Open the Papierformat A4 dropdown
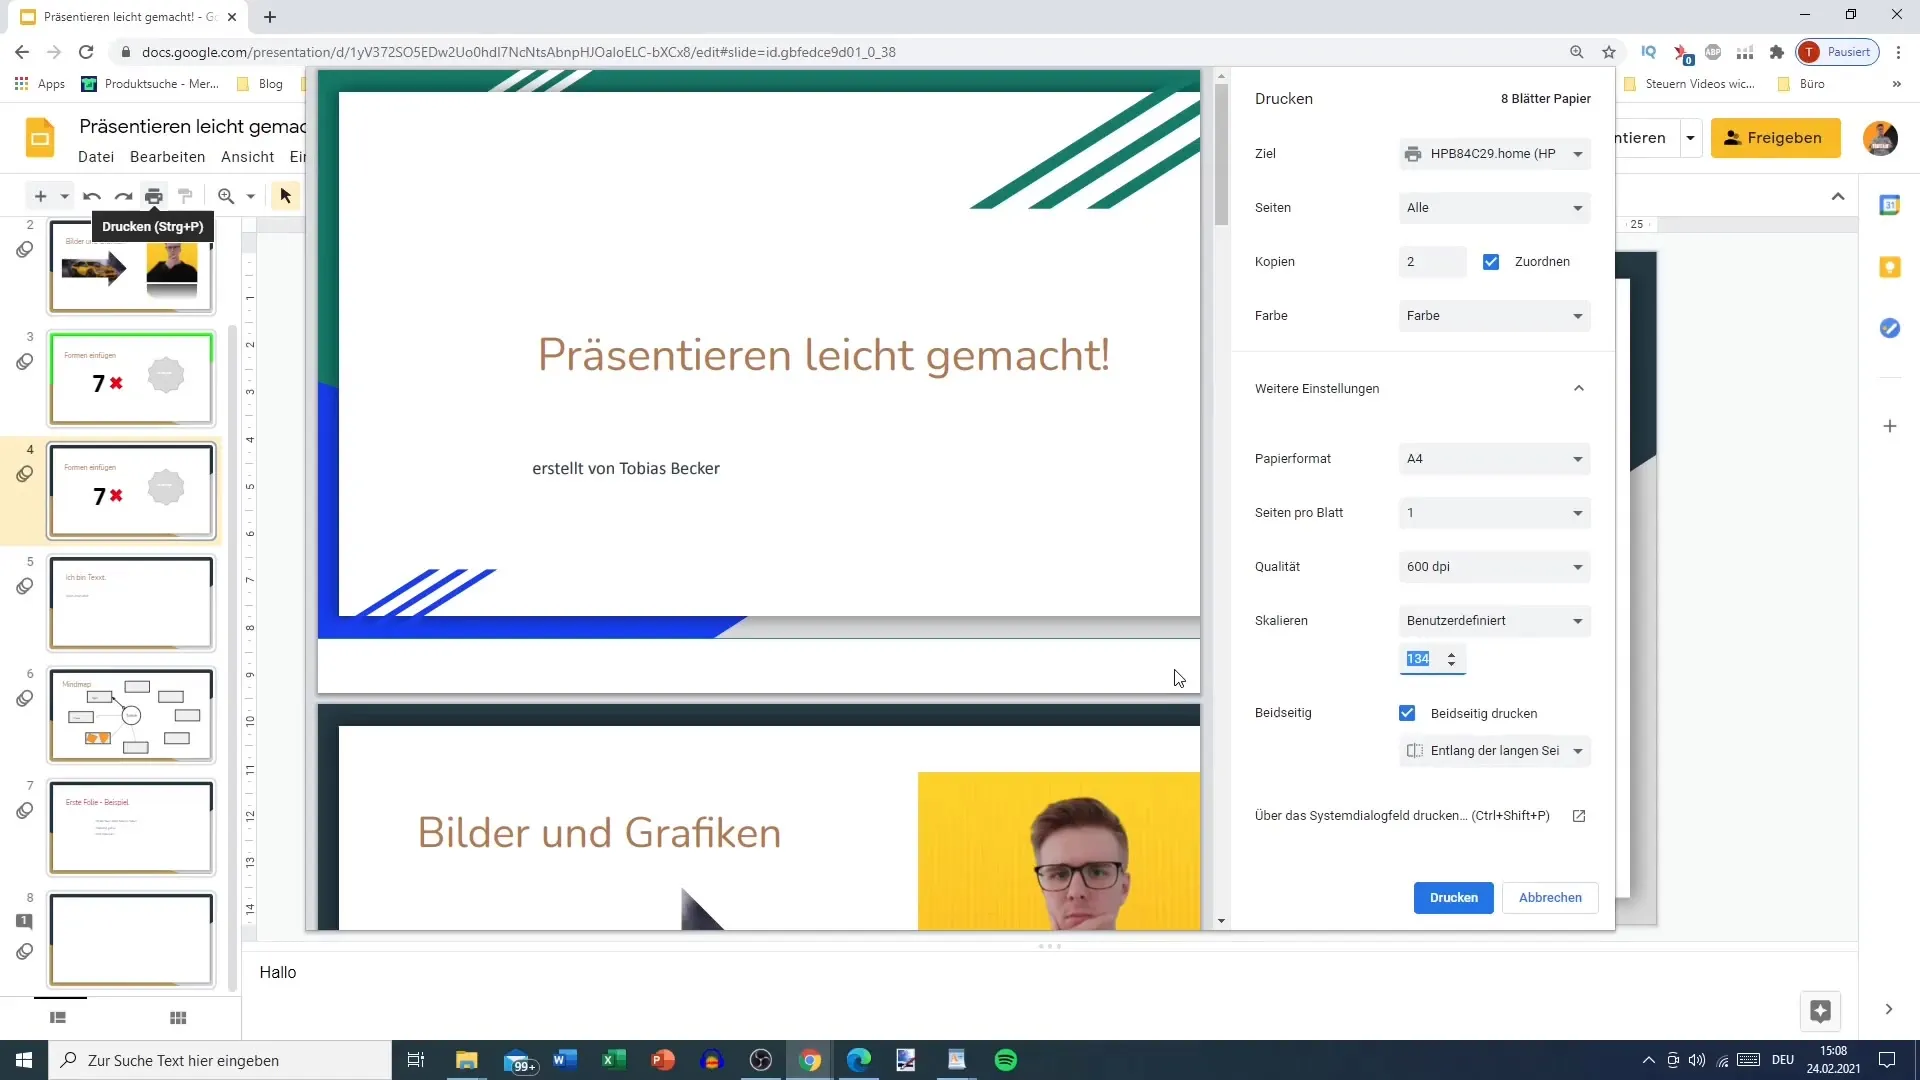This screenshot has width=1920, height=1080. tap(1495, 459)
